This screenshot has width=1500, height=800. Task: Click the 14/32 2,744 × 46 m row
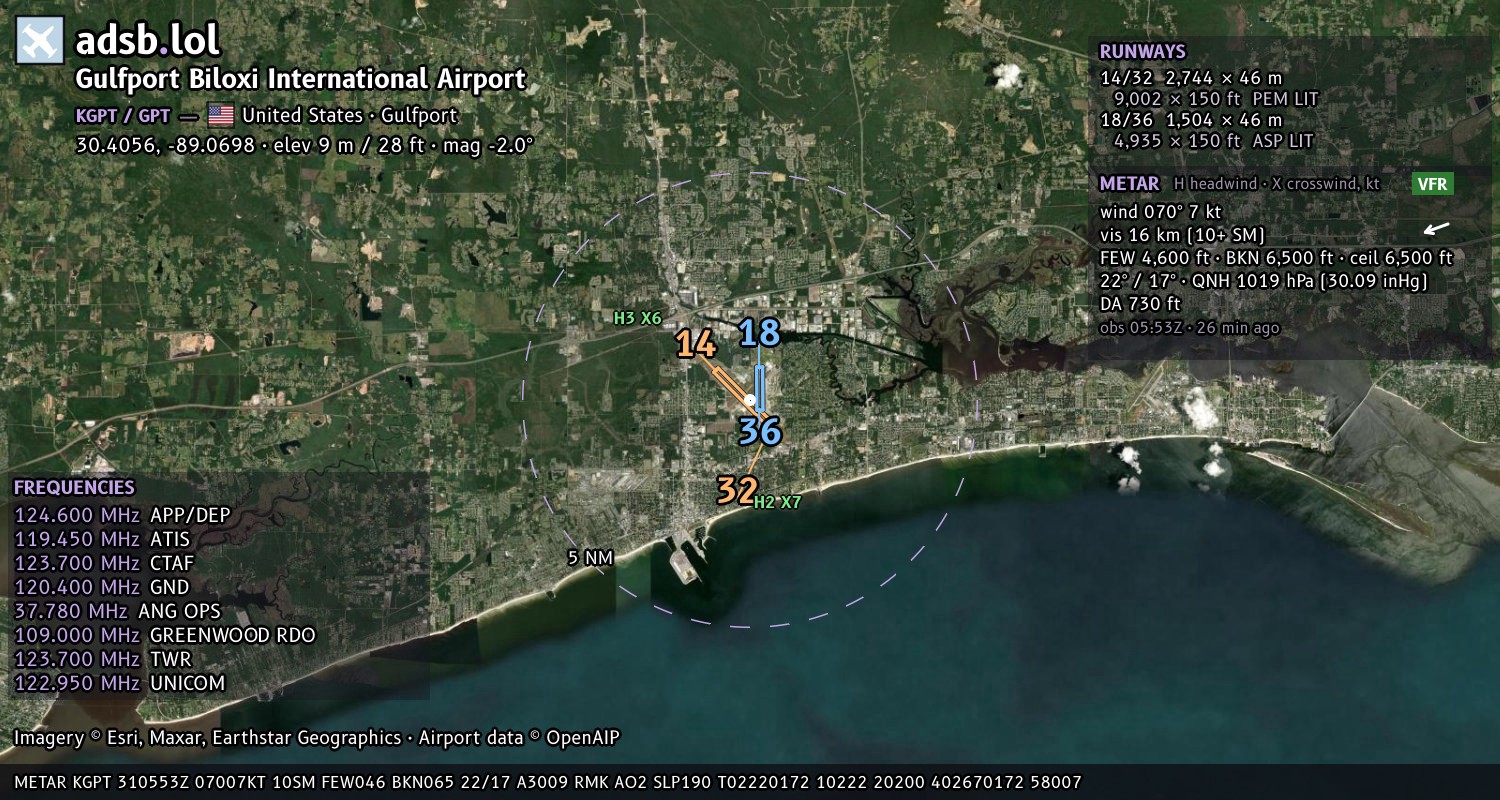(1191, 77)
